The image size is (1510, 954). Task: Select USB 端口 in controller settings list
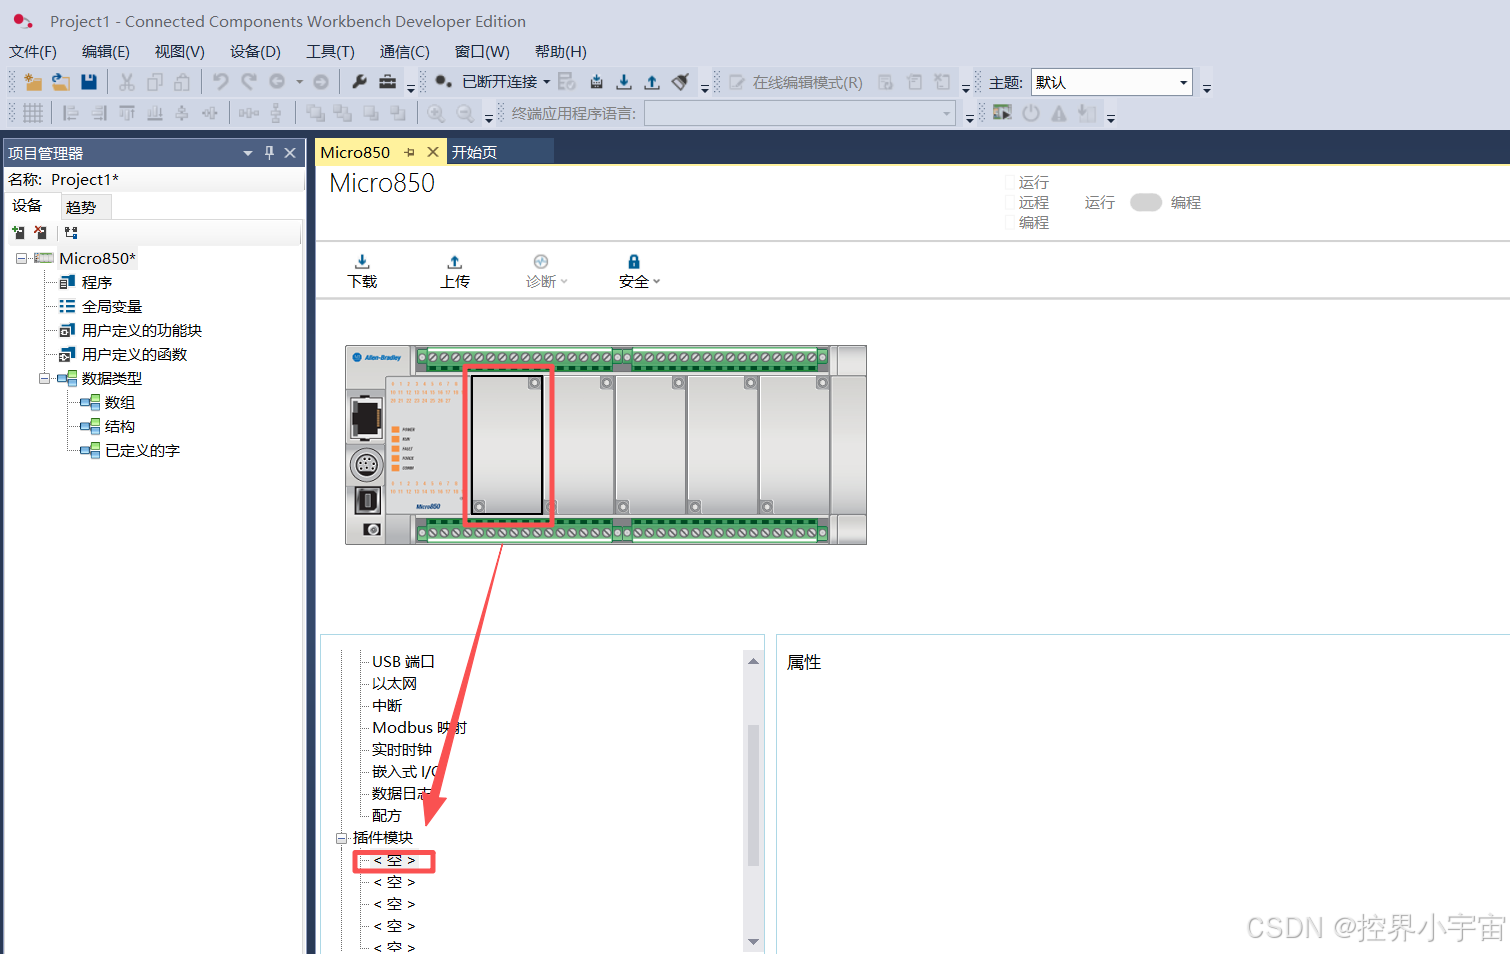click(x=403, y=661)
